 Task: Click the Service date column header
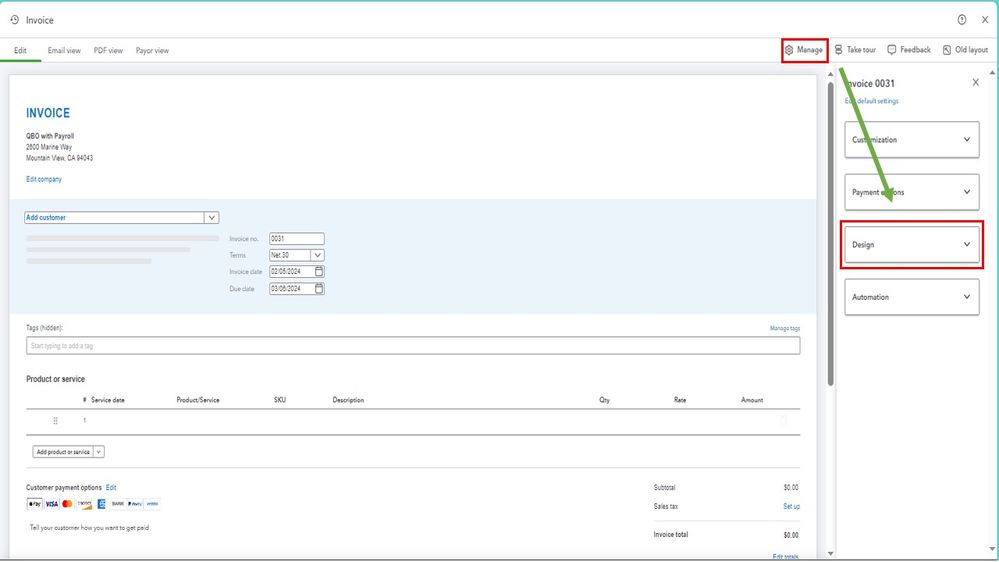108,400
